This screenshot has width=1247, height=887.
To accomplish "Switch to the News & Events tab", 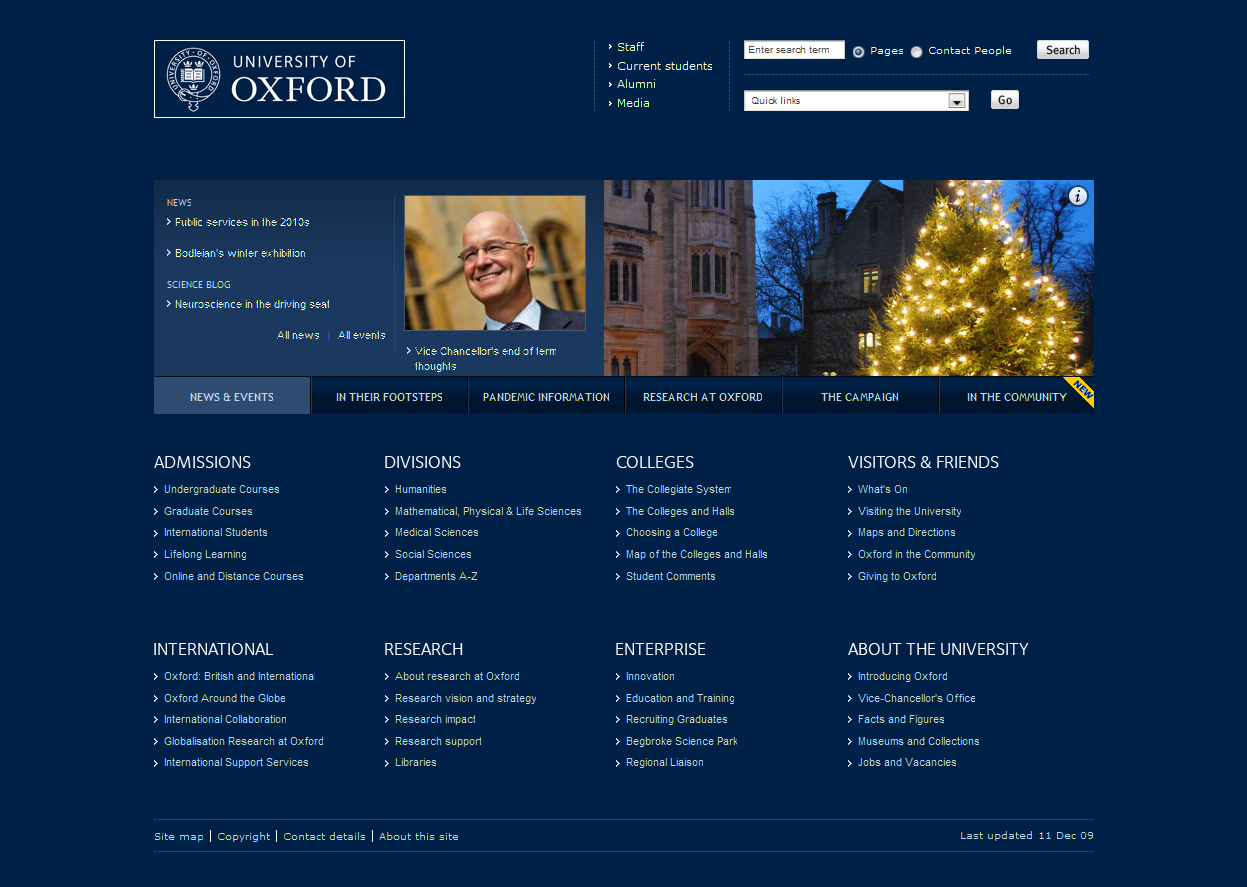I will (232, 396).
